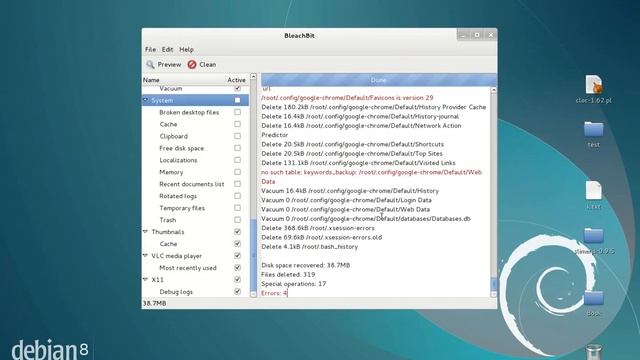The width and height of the screenshot is (640, 360).
Task: Click the Clean button label
Action: pyautogui.click(x=208, y=64)
